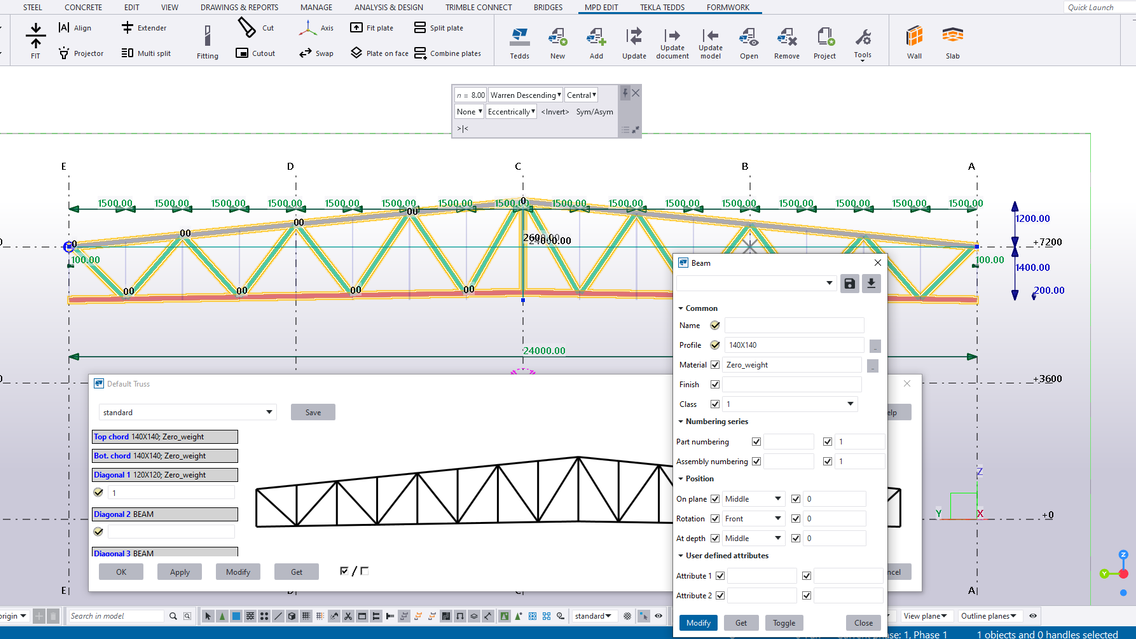Screen dimensions: 1136x639
Task: Click the Beam dialog load (download) icon
Action: [x=871, y=283]
